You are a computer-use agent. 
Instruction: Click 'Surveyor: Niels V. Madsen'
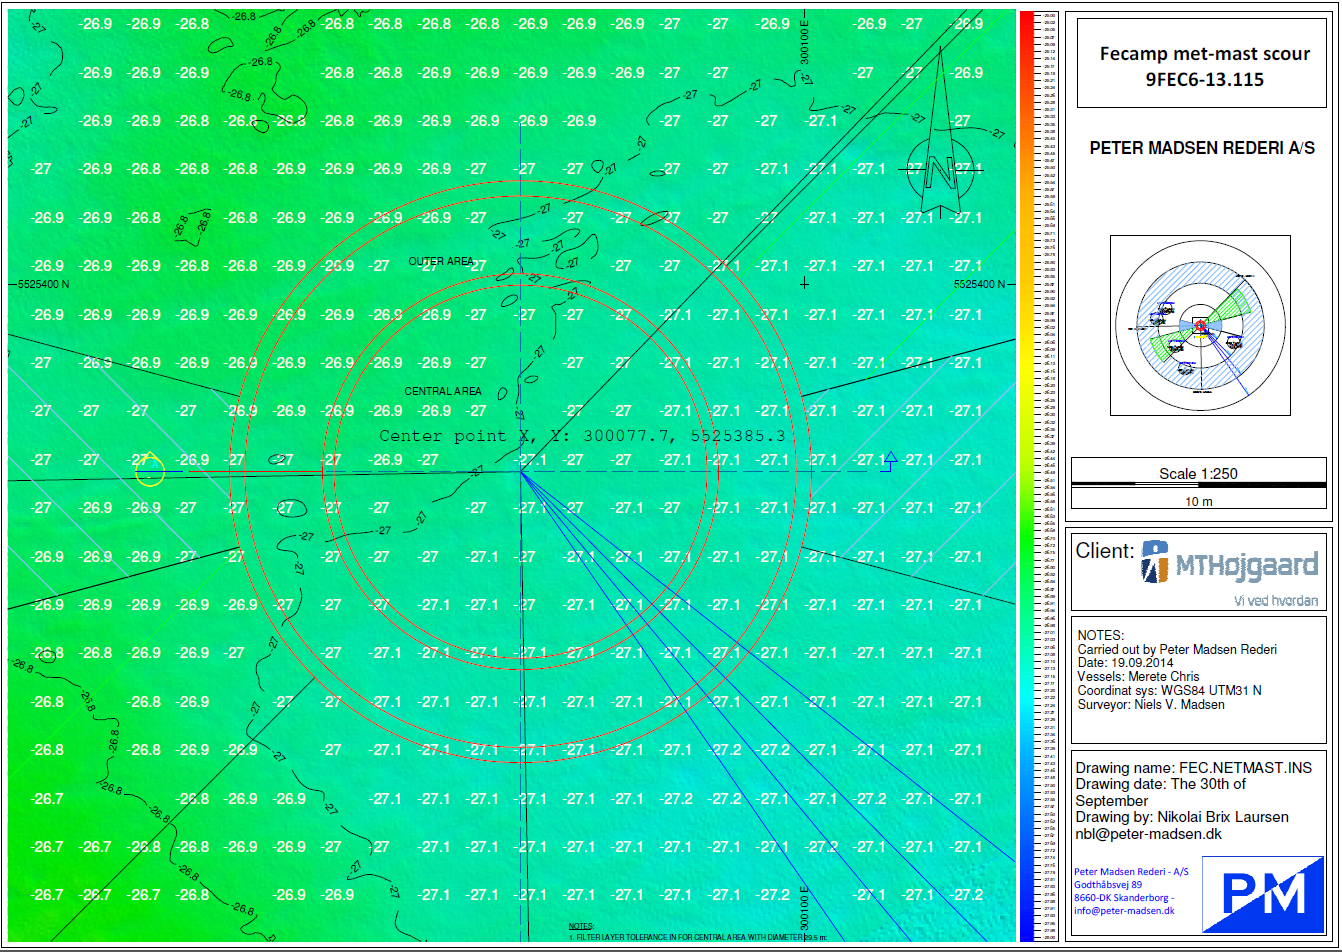tap(1151, 705)
